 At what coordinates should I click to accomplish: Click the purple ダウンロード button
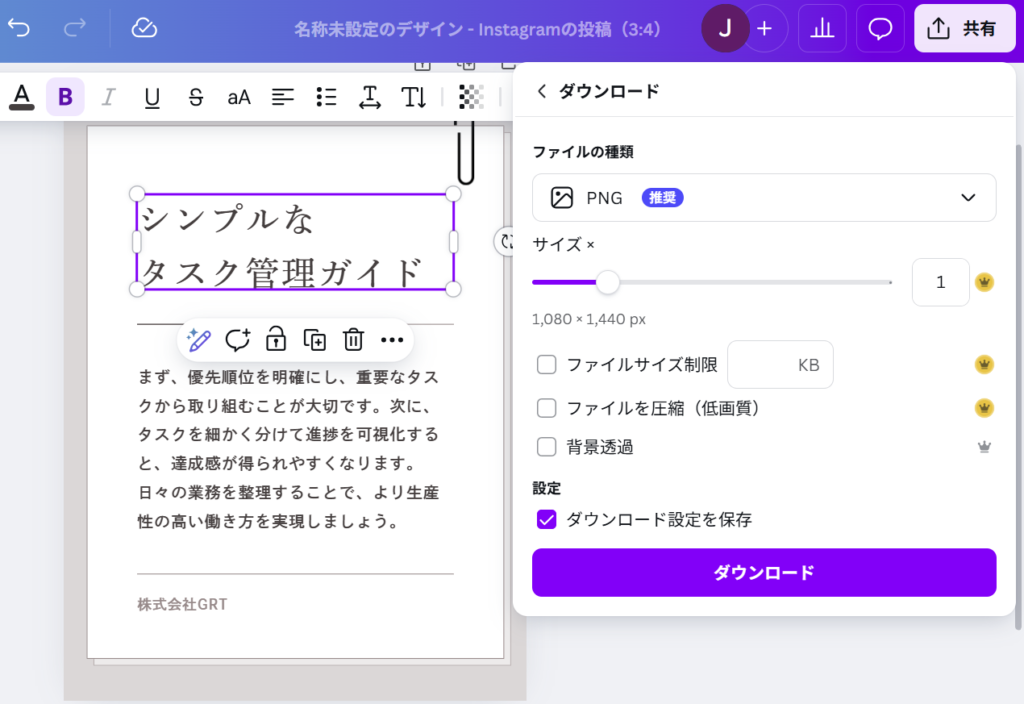(x=764, y=572)
